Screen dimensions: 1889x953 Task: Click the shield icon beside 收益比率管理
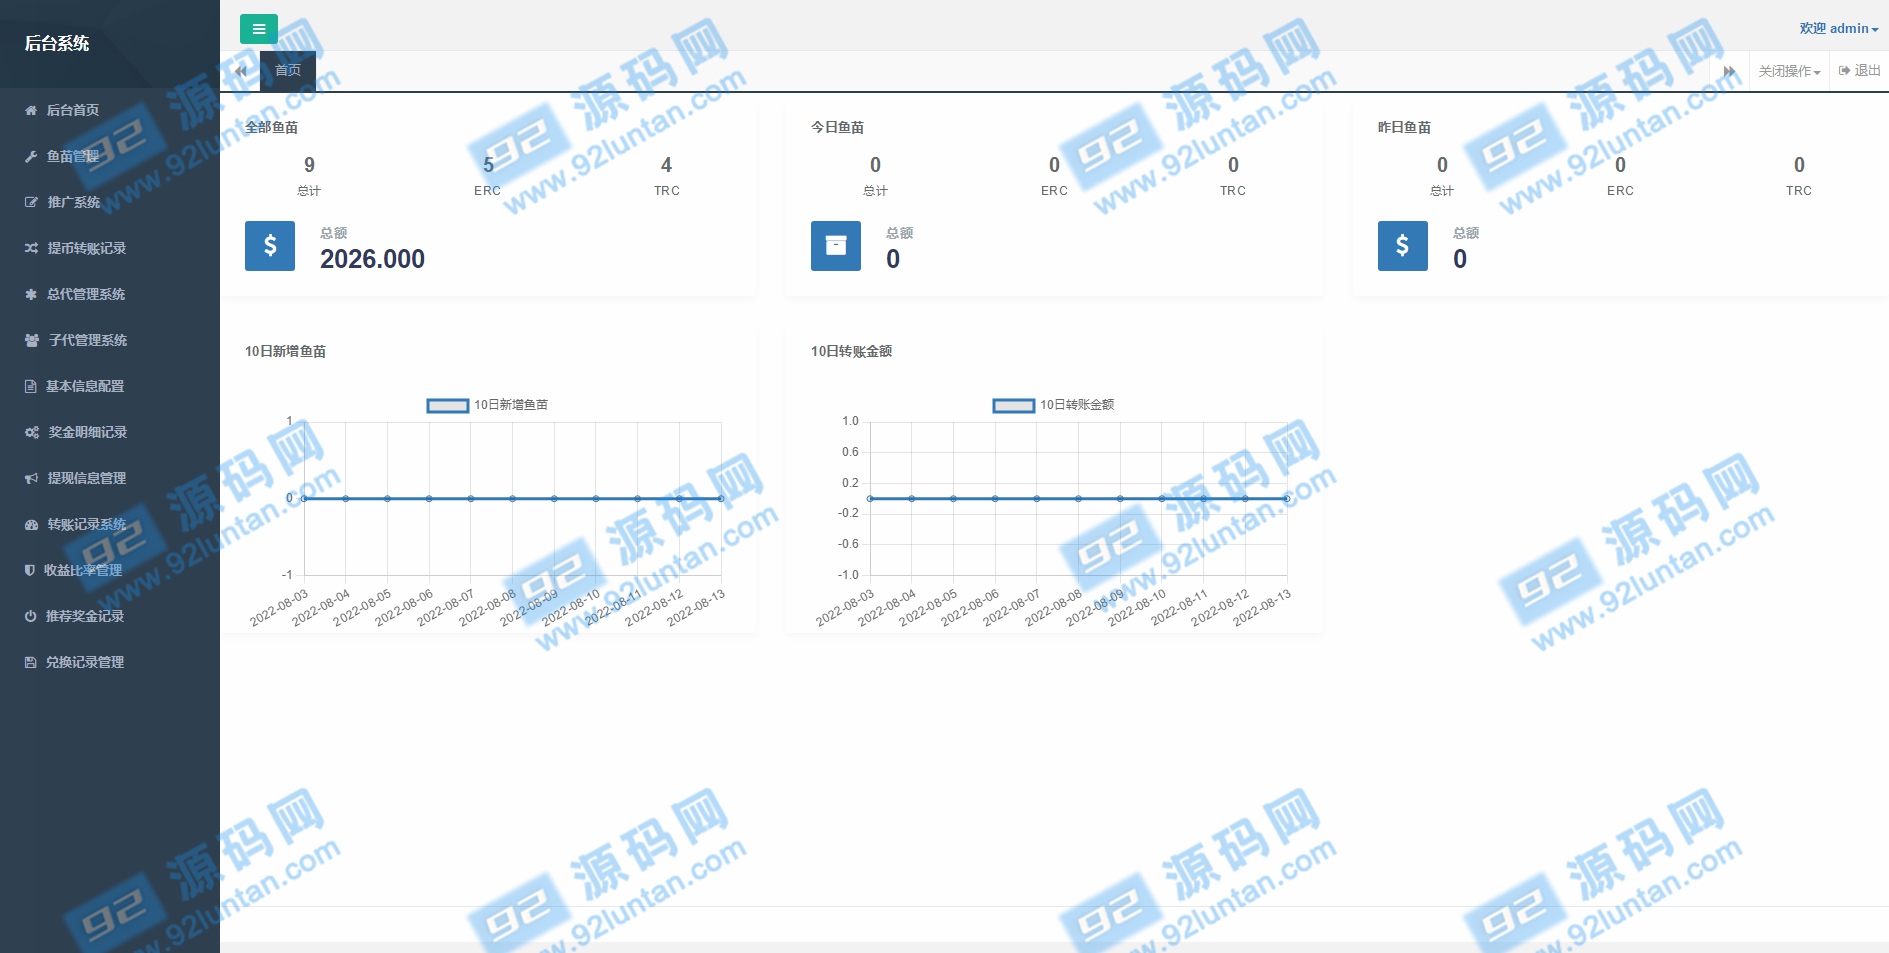pos(30,571)
